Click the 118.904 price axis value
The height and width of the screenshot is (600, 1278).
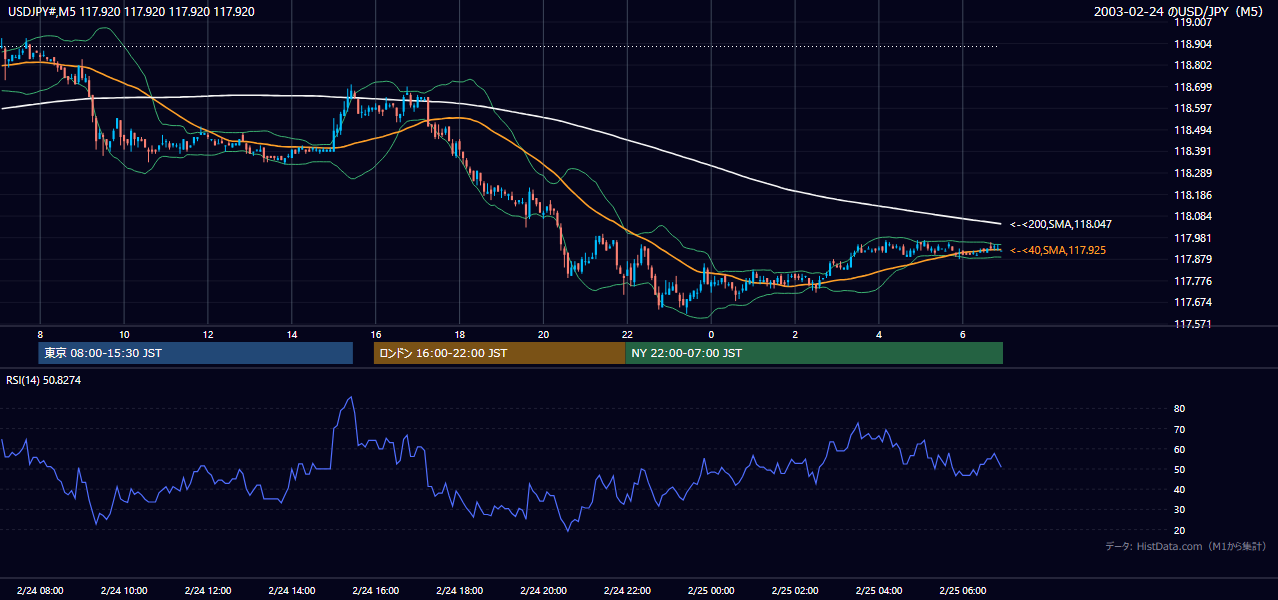pyautogui.click(x=1193, y=44)
